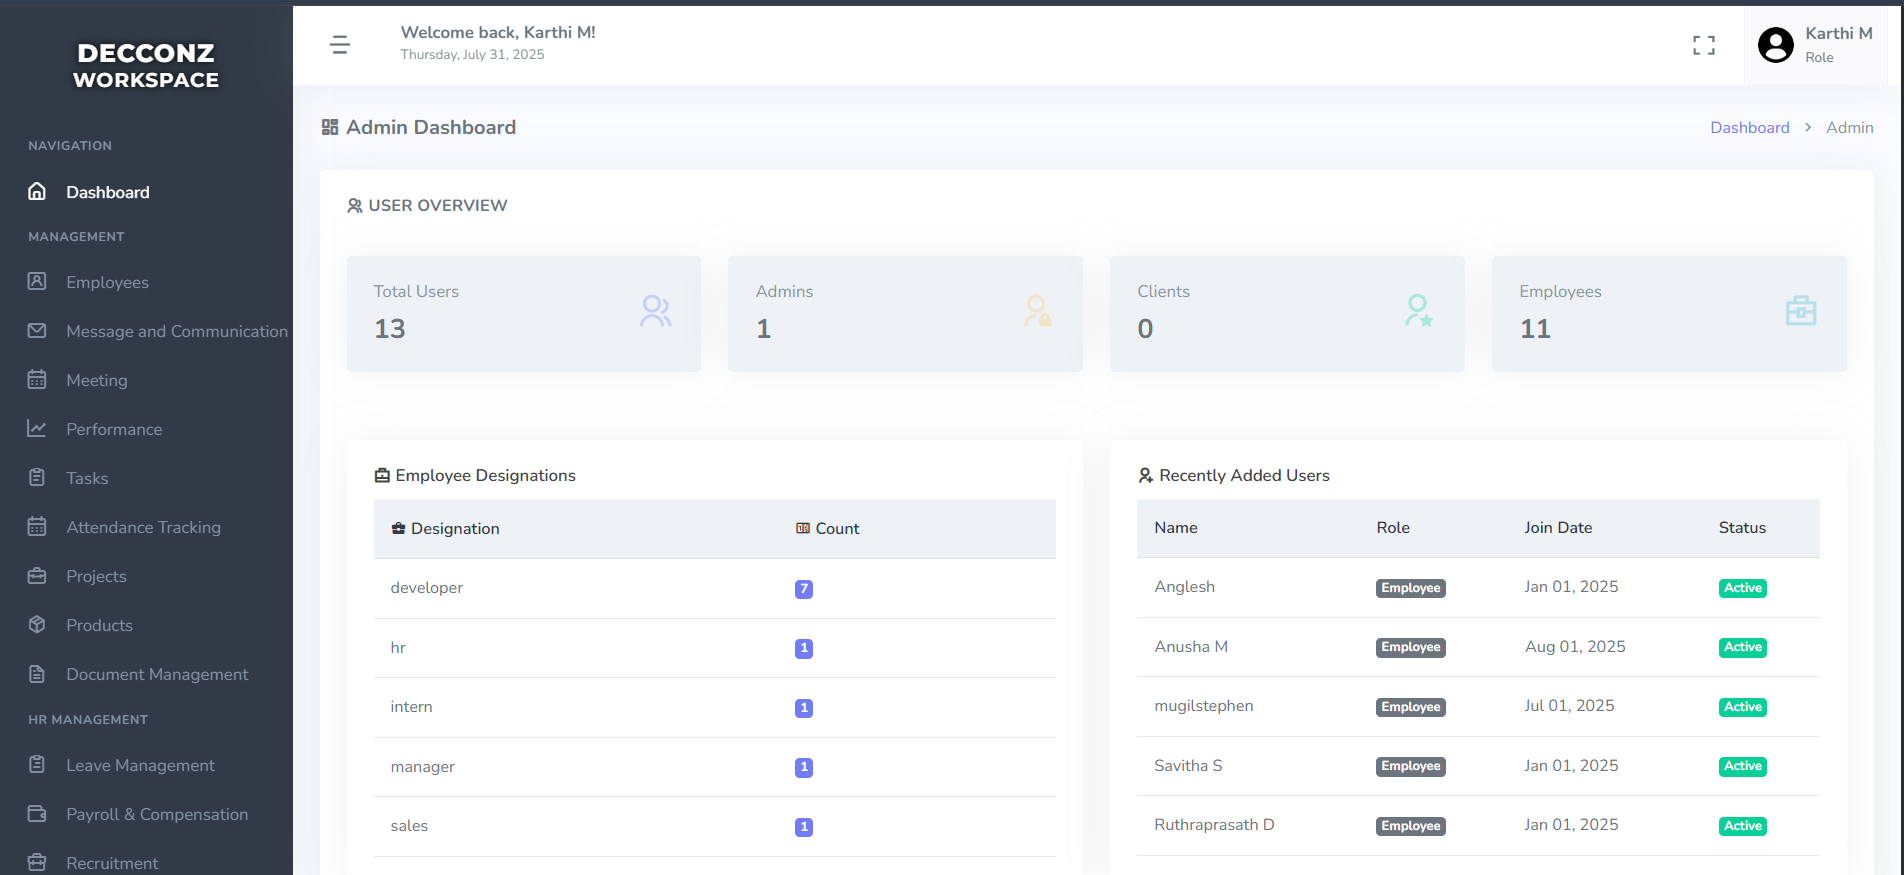Click the name 'mugilstephen'

tap(1204, 706)
